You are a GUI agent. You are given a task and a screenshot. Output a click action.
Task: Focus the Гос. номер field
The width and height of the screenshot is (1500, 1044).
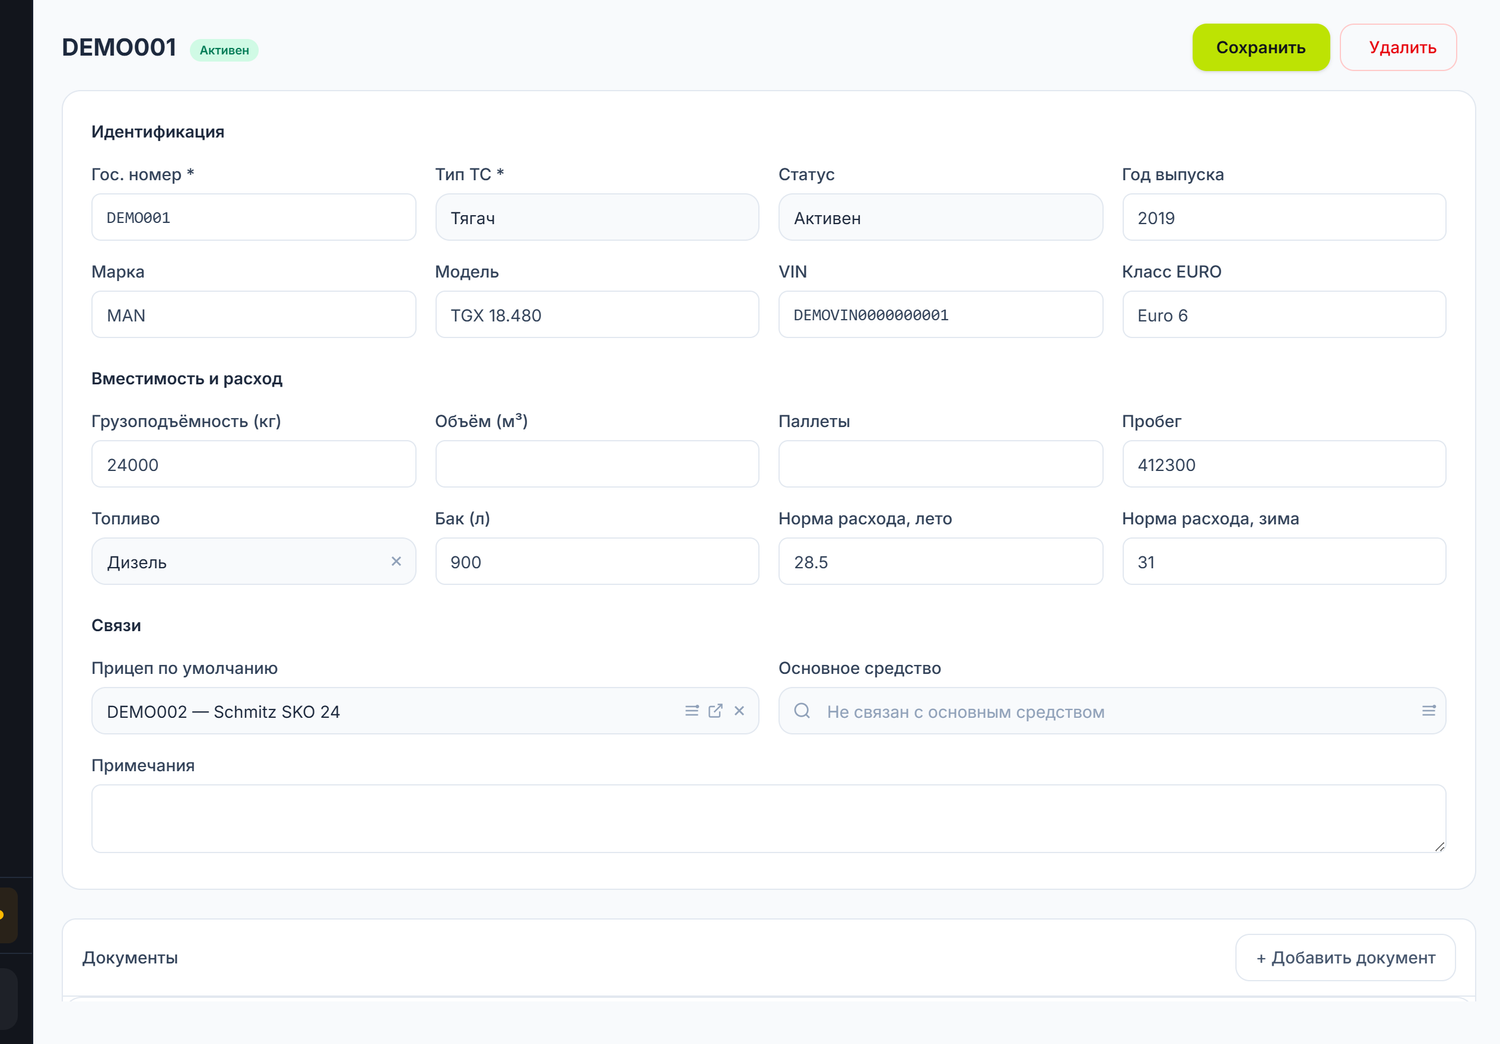coord(254,217)
